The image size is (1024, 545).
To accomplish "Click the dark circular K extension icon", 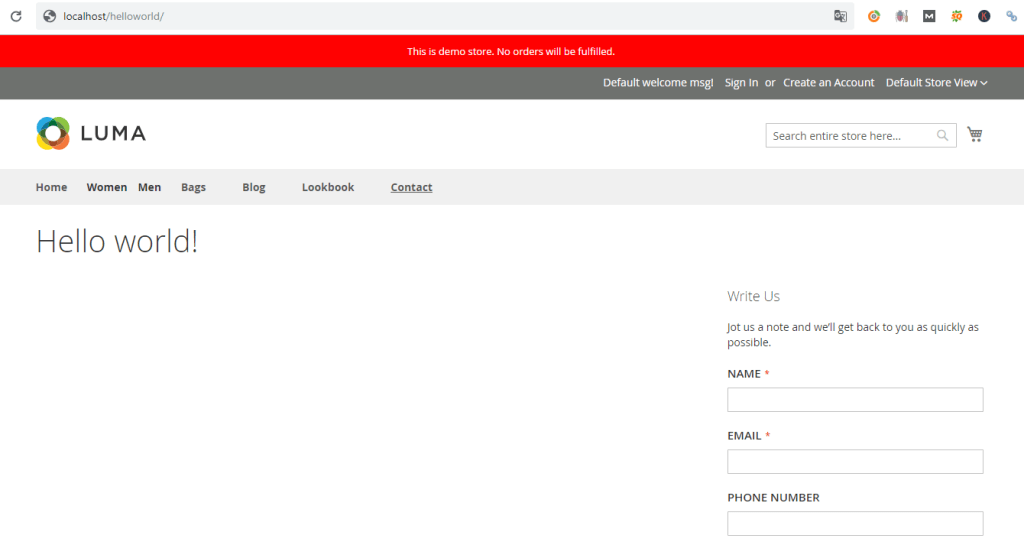I will pyautogui.click(x=984, y=16).
